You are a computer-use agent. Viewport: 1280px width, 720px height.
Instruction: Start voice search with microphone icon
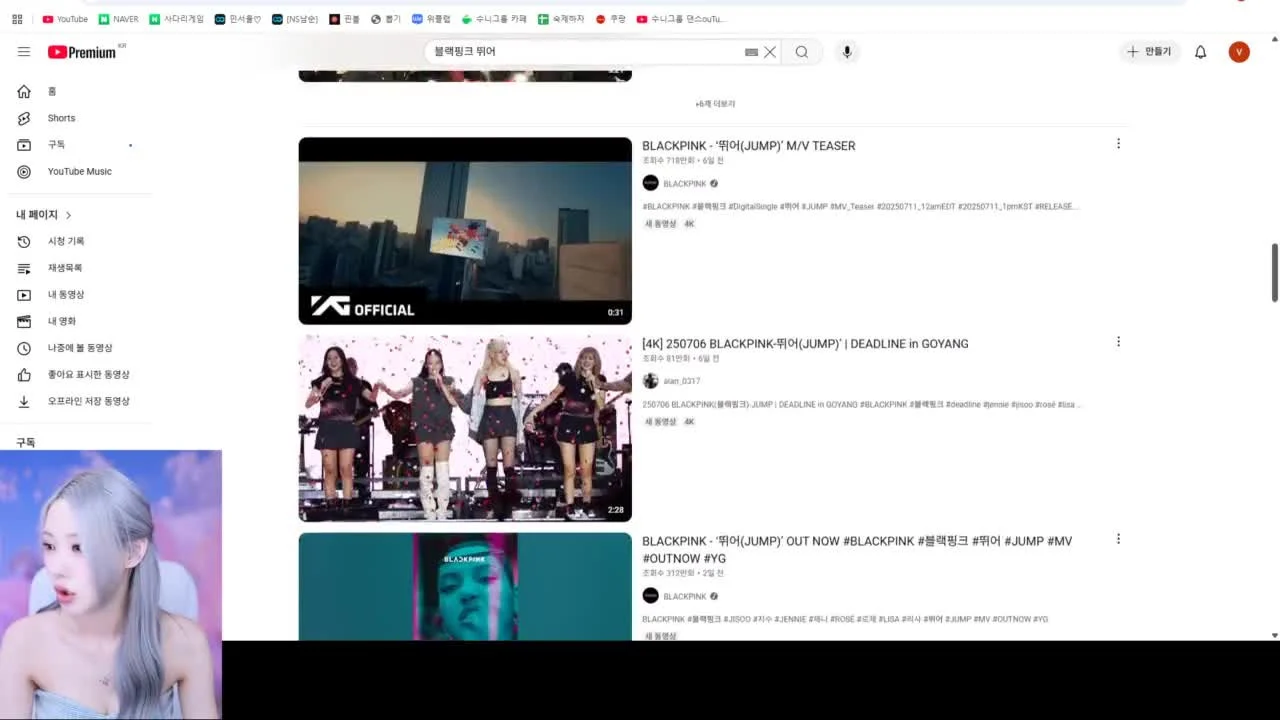click(x=847, y=52)
